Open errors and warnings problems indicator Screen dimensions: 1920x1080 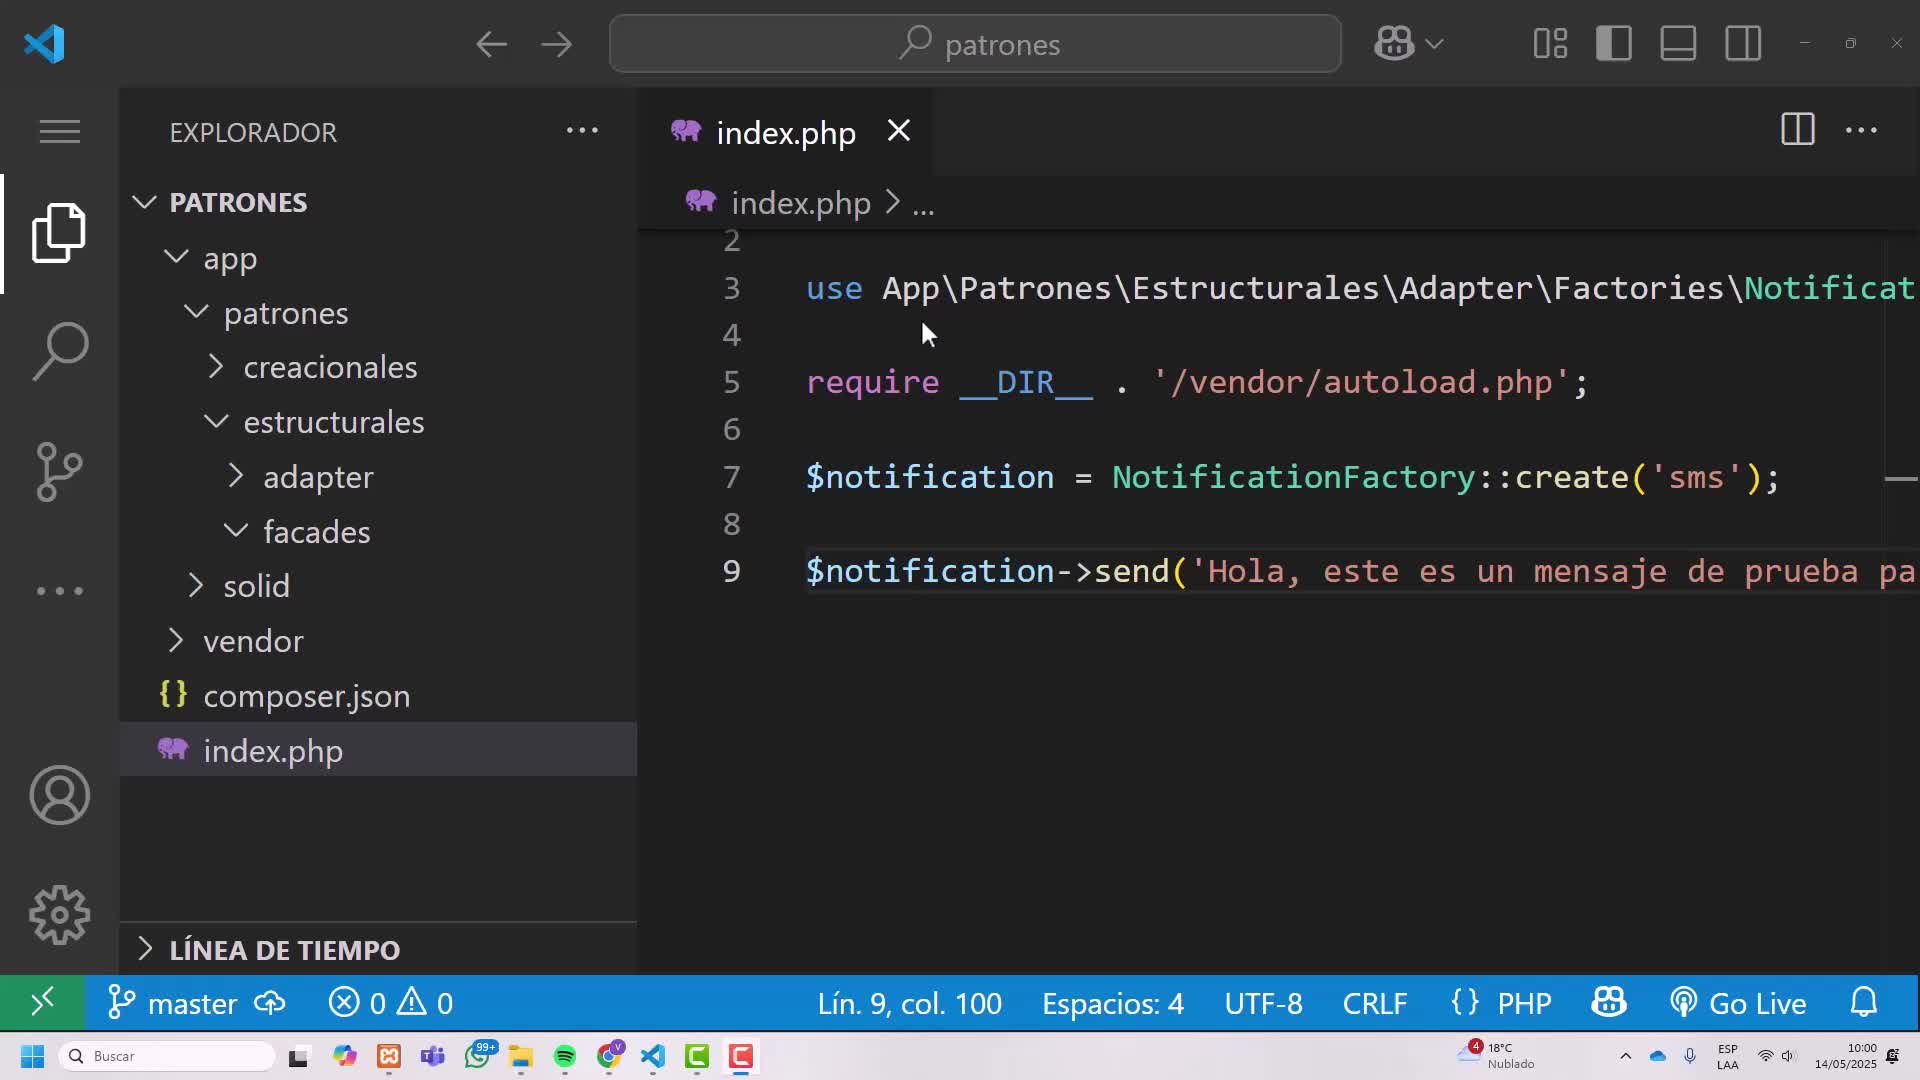coord(391,1003)
